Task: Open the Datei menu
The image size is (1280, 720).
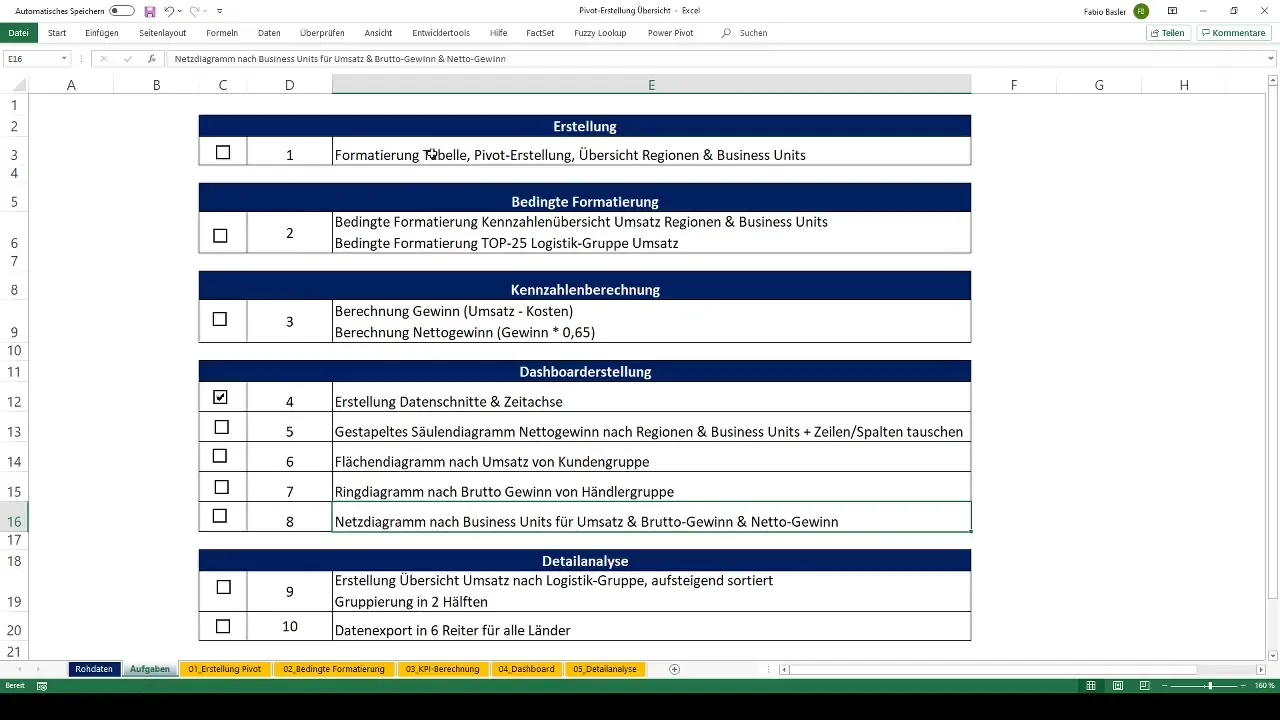Action: point(18,33)
